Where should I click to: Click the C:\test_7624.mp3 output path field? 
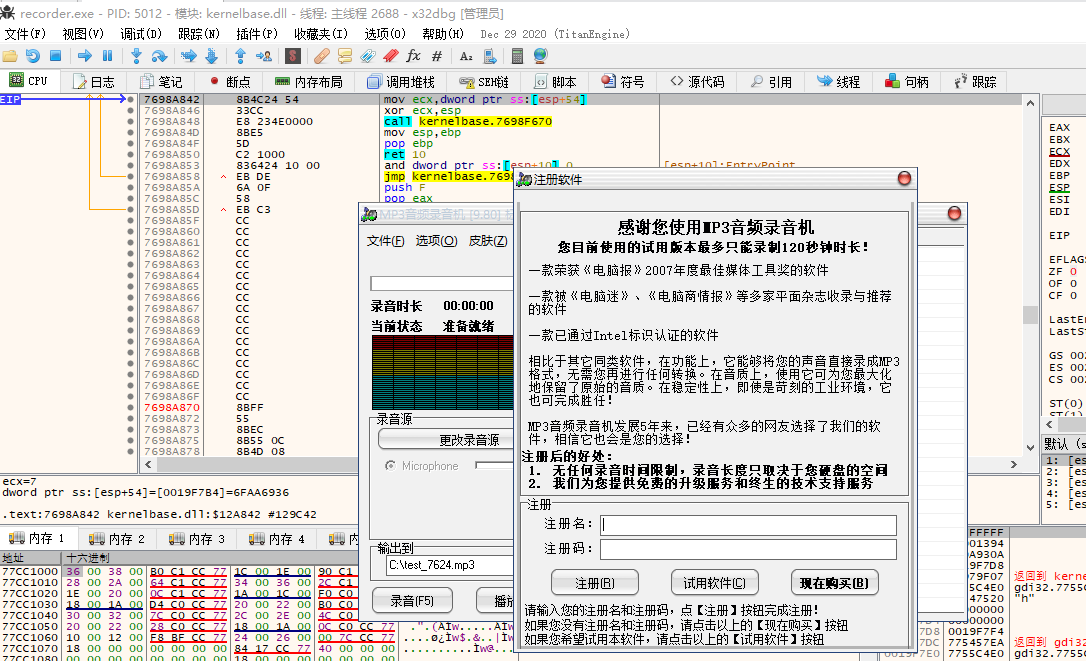[449, 565]
